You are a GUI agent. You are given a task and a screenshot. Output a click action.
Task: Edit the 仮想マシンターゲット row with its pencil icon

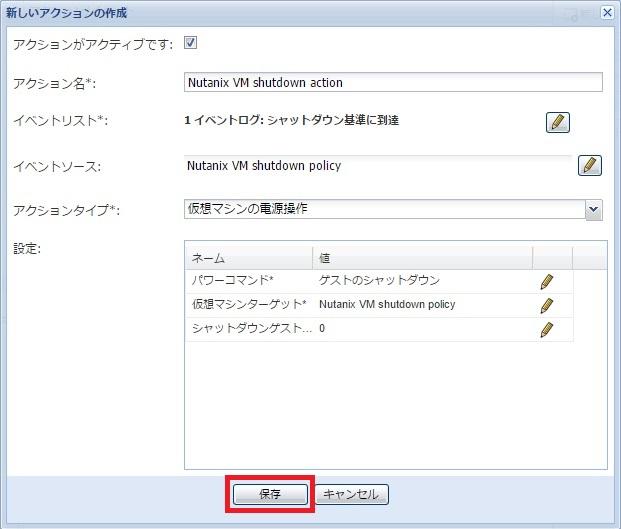pyautogui.click(x=547, y=305)
